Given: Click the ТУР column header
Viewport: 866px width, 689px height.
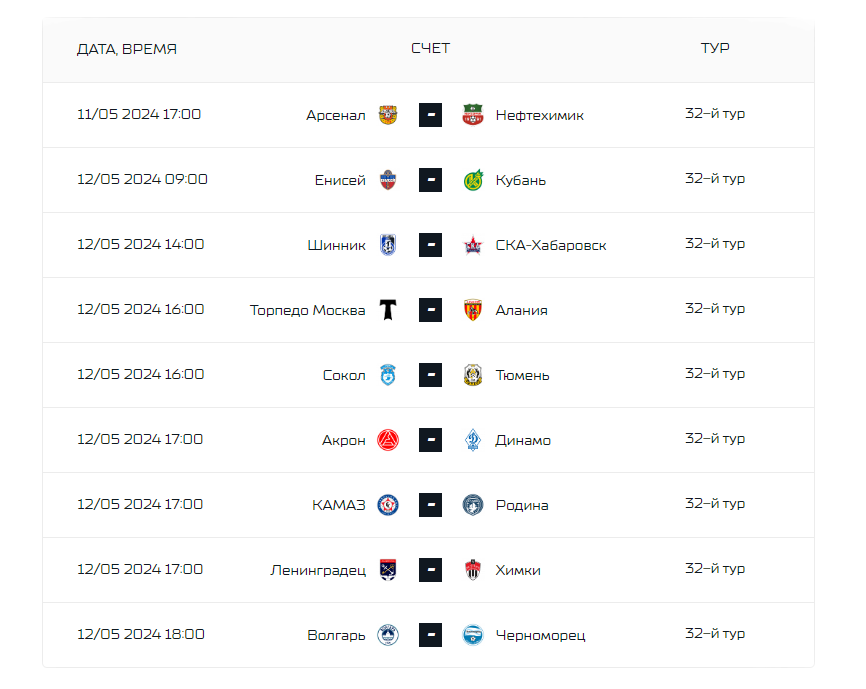Looking at the screenshot, I should tap(715, 48).
